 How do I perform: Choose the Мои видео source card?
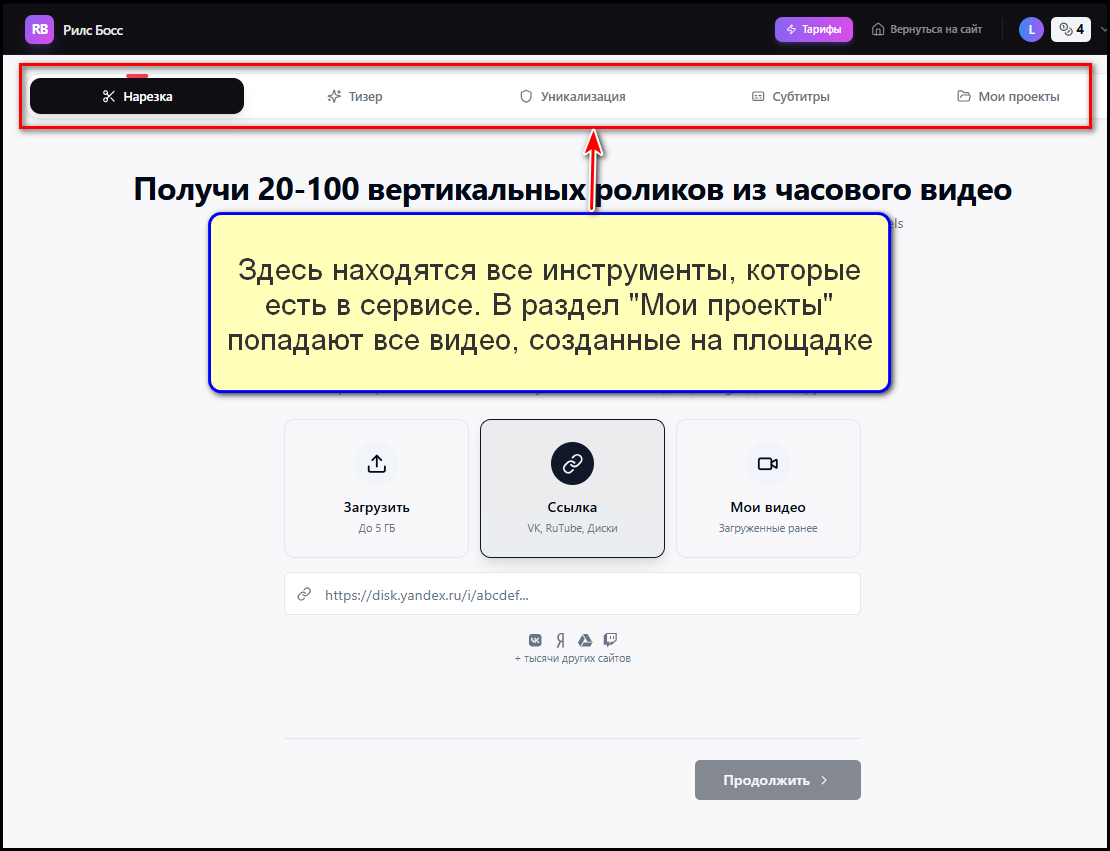(x=768, y=488)
